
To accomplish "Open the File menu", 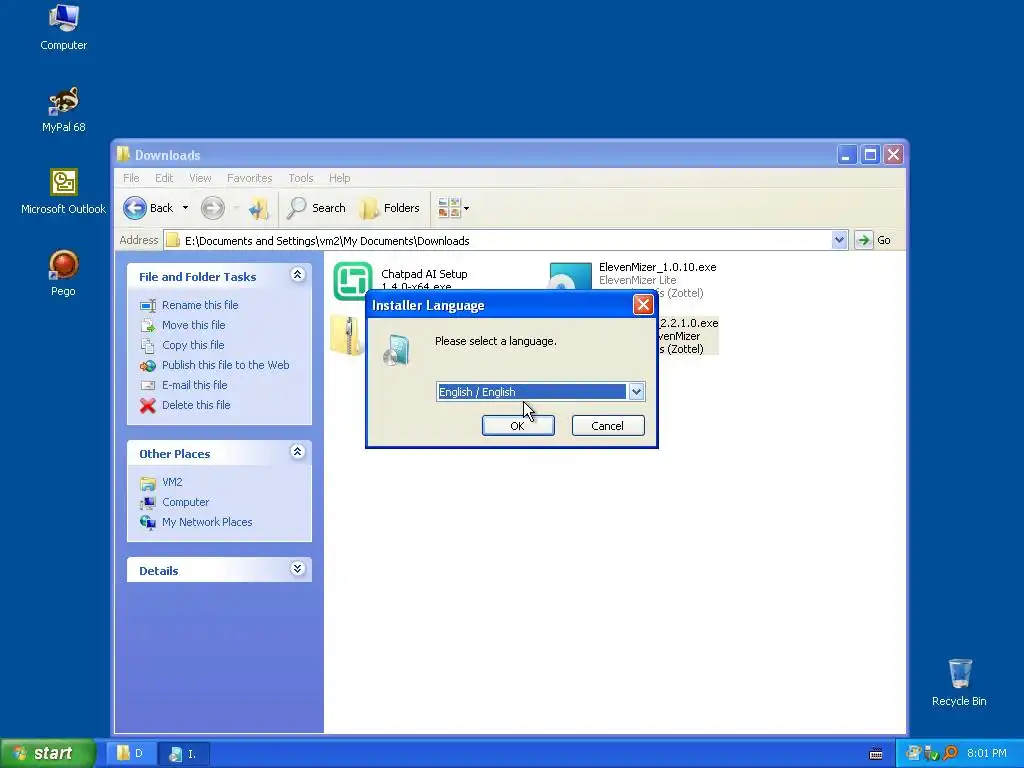I will [131, 178].
